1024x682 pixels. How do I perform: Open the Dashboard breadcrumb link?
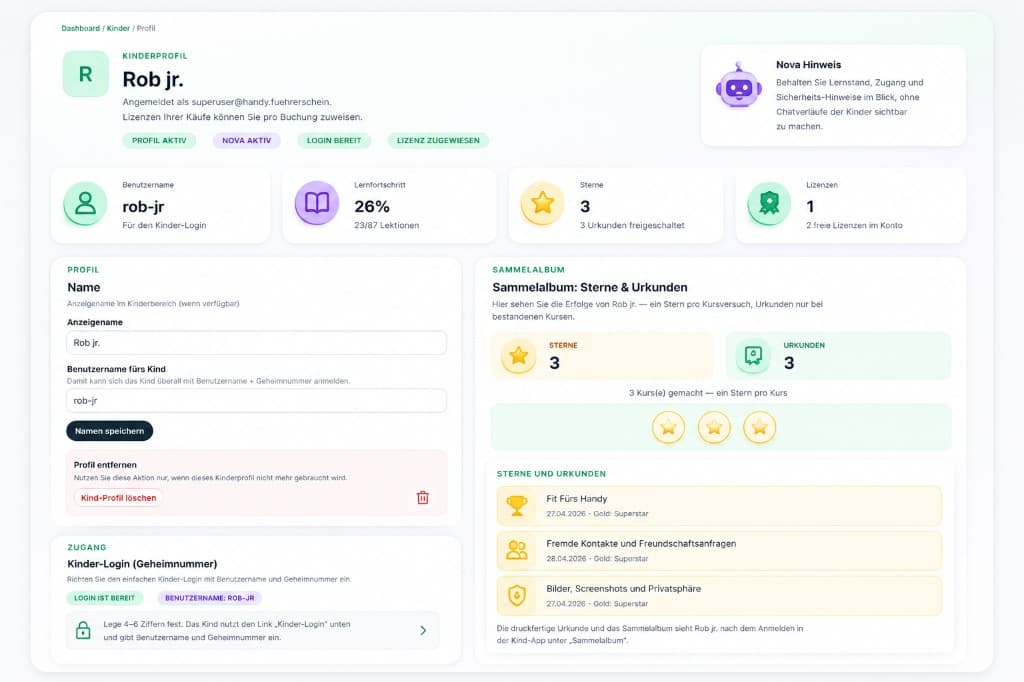pos(80,28)
